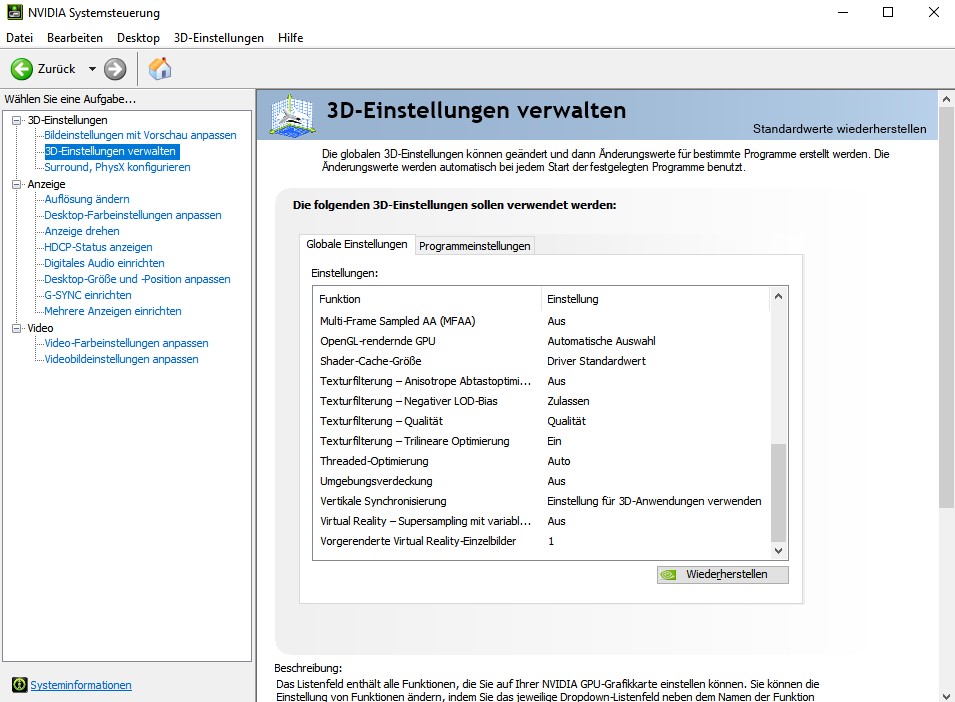
Task: Click the Einstellung column header
Action: tap(655, 299)
